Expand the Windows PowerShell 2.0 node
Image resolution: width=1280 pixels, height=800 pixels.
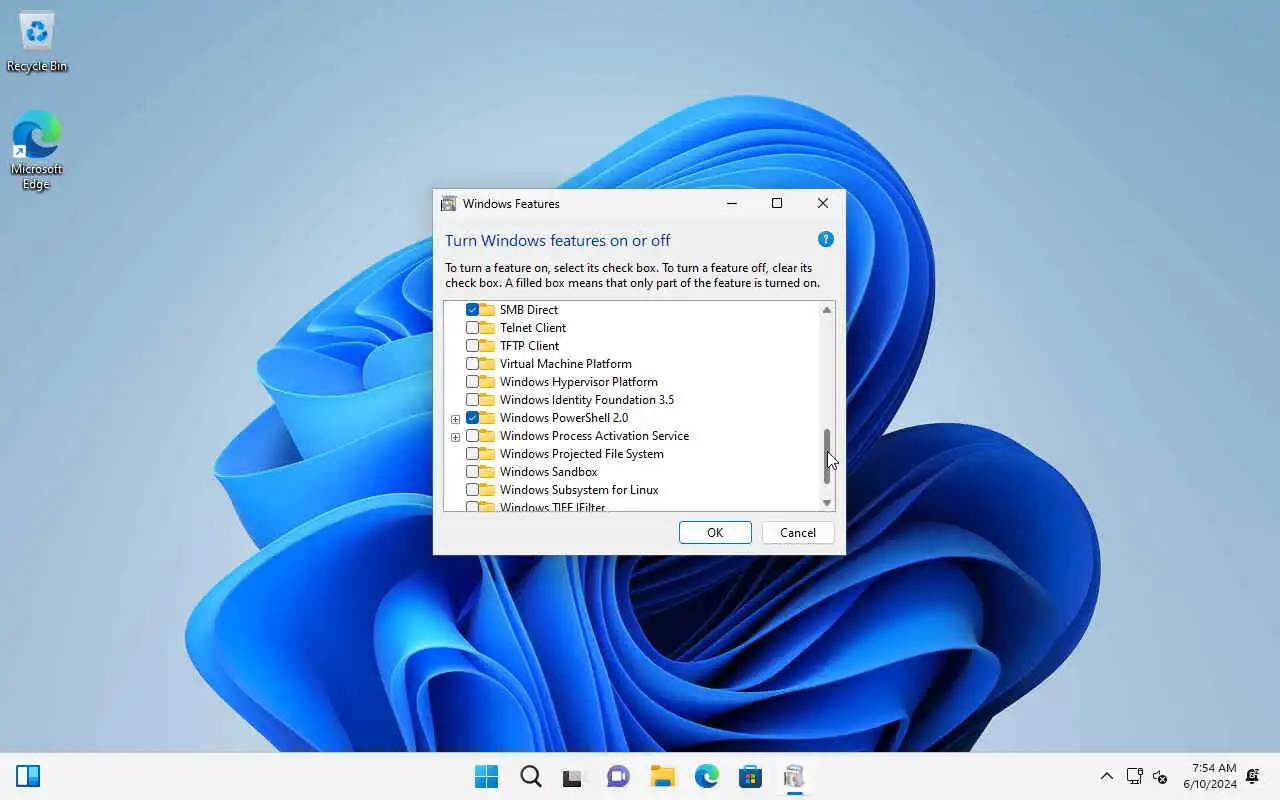click(455, 419)
